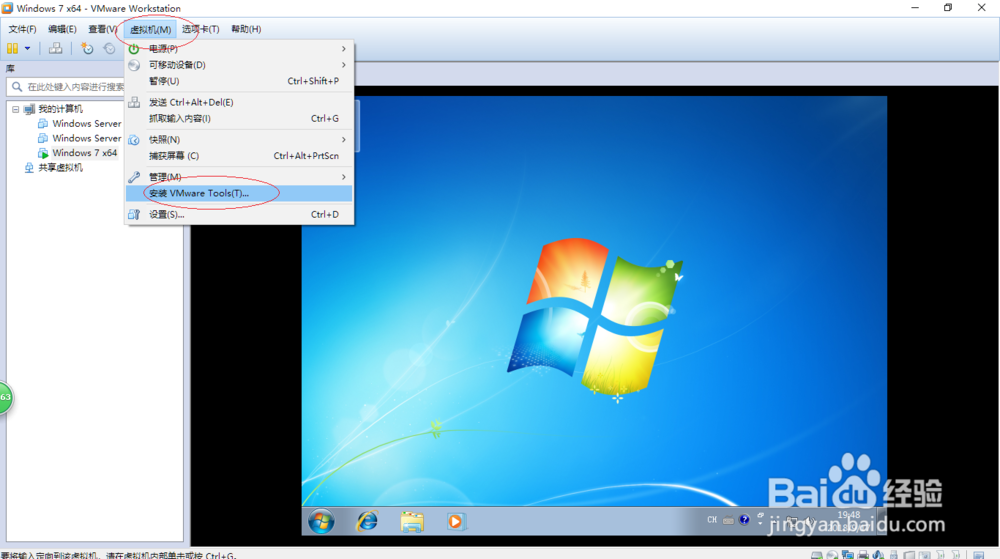Click the settings icon beside 设置(S)...

click(x=134, y=214)
